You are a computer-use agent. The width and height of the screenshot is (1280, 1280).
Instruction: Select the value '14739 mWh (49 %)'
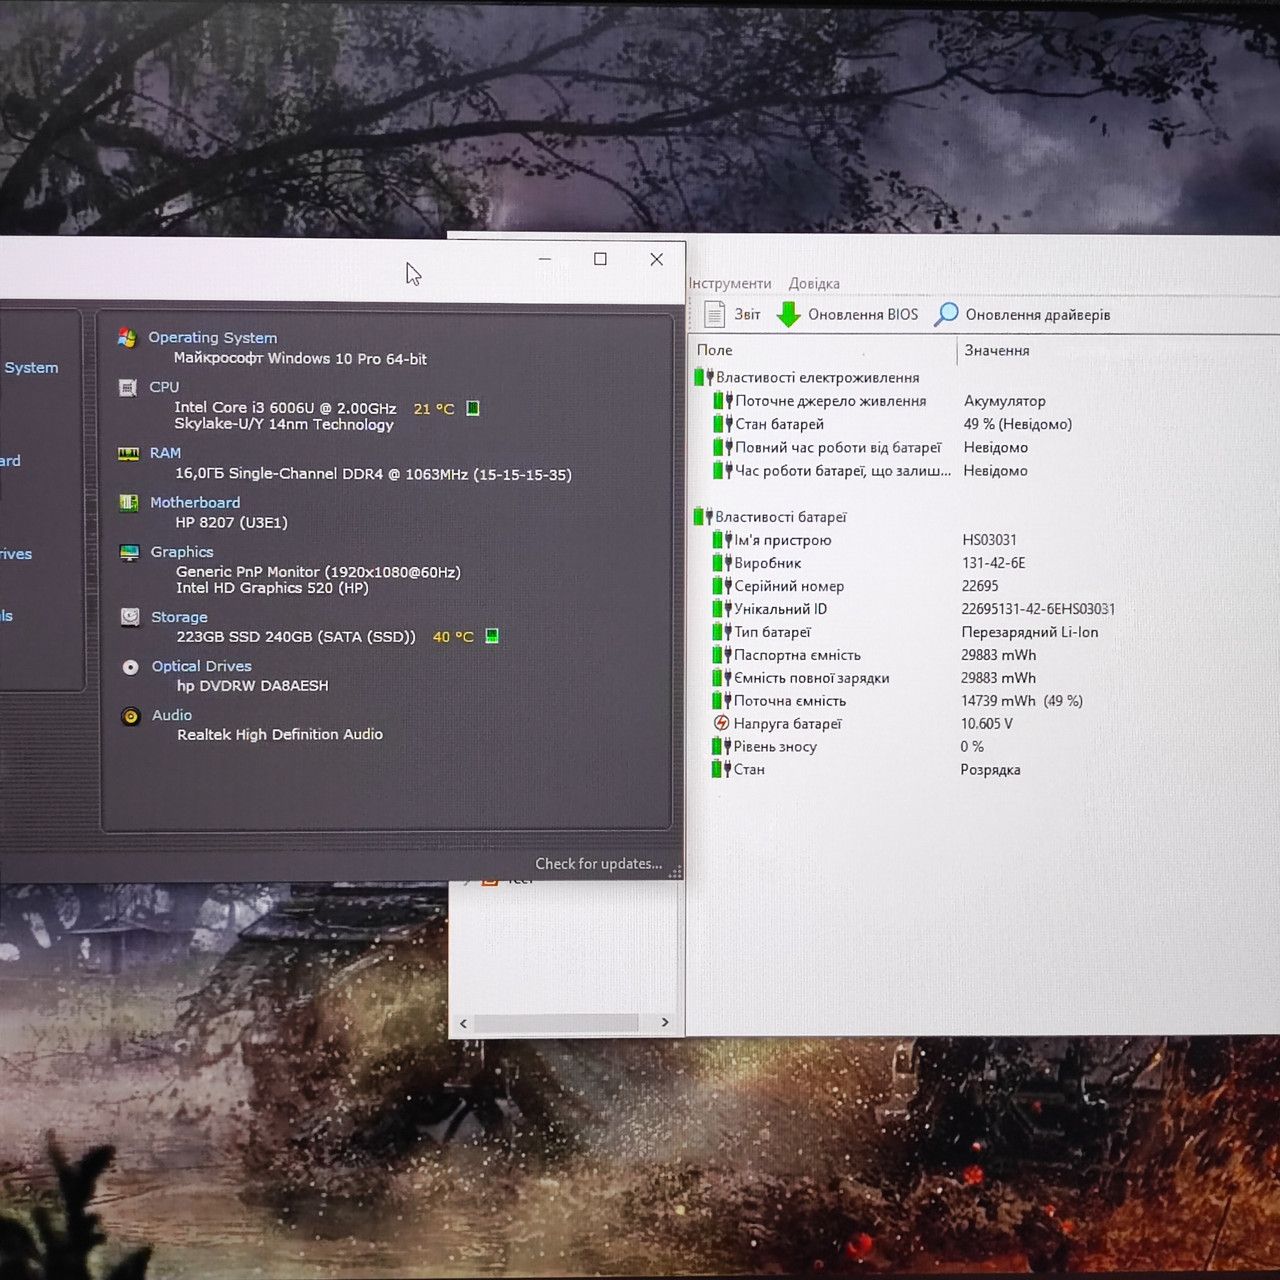click(x=1022, y=701)
